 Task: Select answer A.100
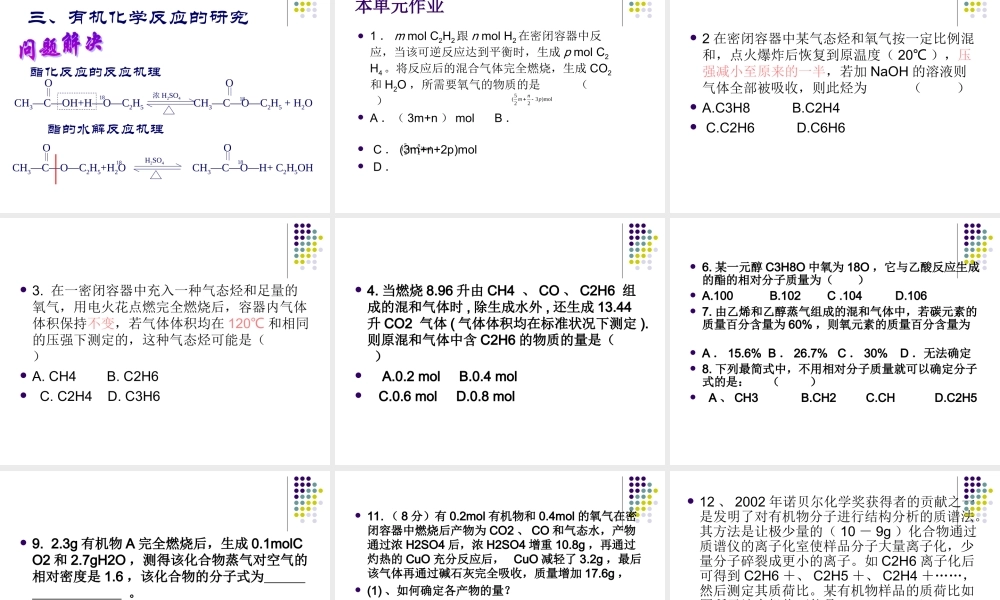click(717, 296)
